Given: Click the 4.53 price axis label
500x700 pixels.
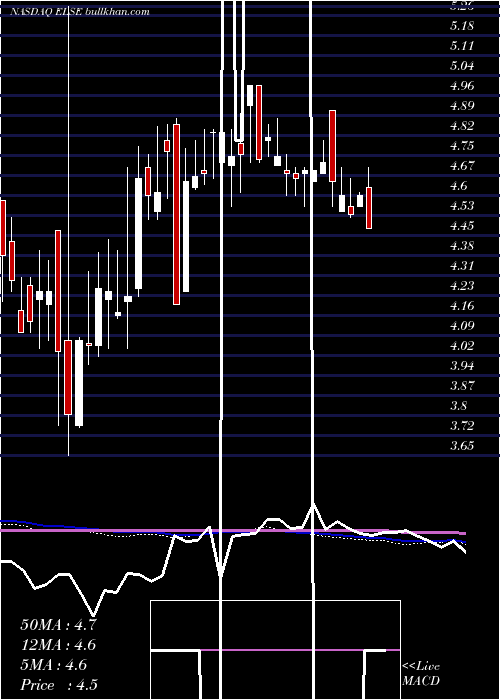Looking at the screenshot, I should tap(462, 206).
